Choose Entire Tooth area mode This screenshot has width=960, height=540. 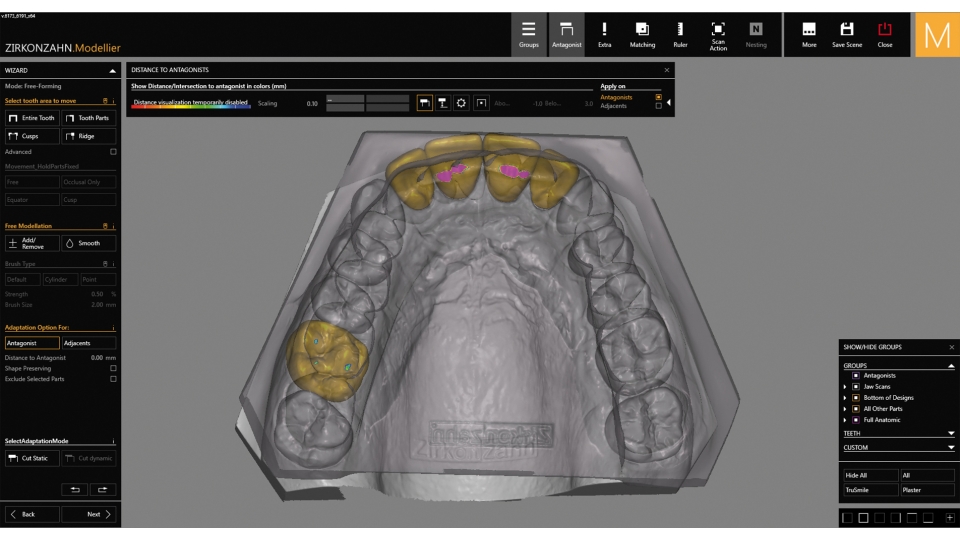click(32, 118)
